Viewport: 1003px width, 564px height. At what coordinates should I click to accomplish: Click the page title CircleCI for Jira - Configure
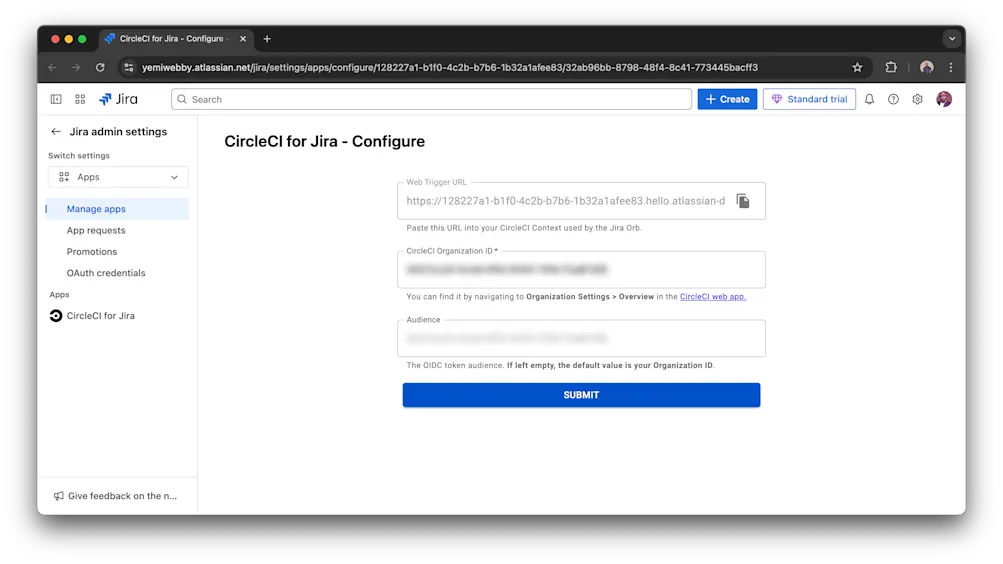point(324,141)
